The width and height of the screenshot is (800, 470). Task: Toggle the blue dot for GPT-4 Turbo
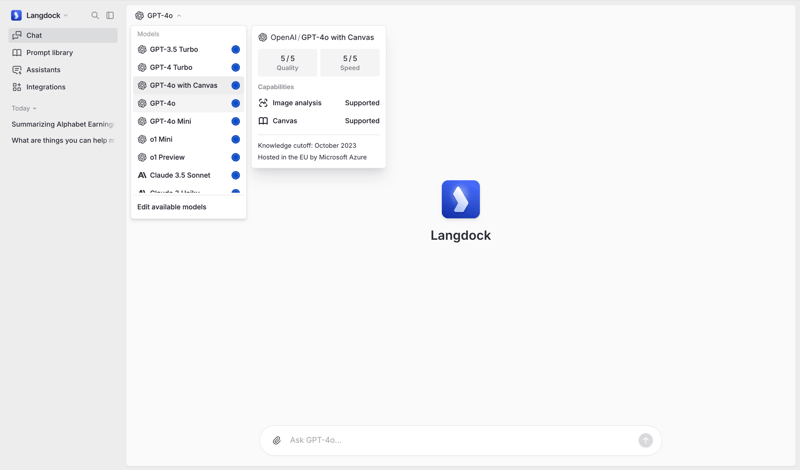235,67
